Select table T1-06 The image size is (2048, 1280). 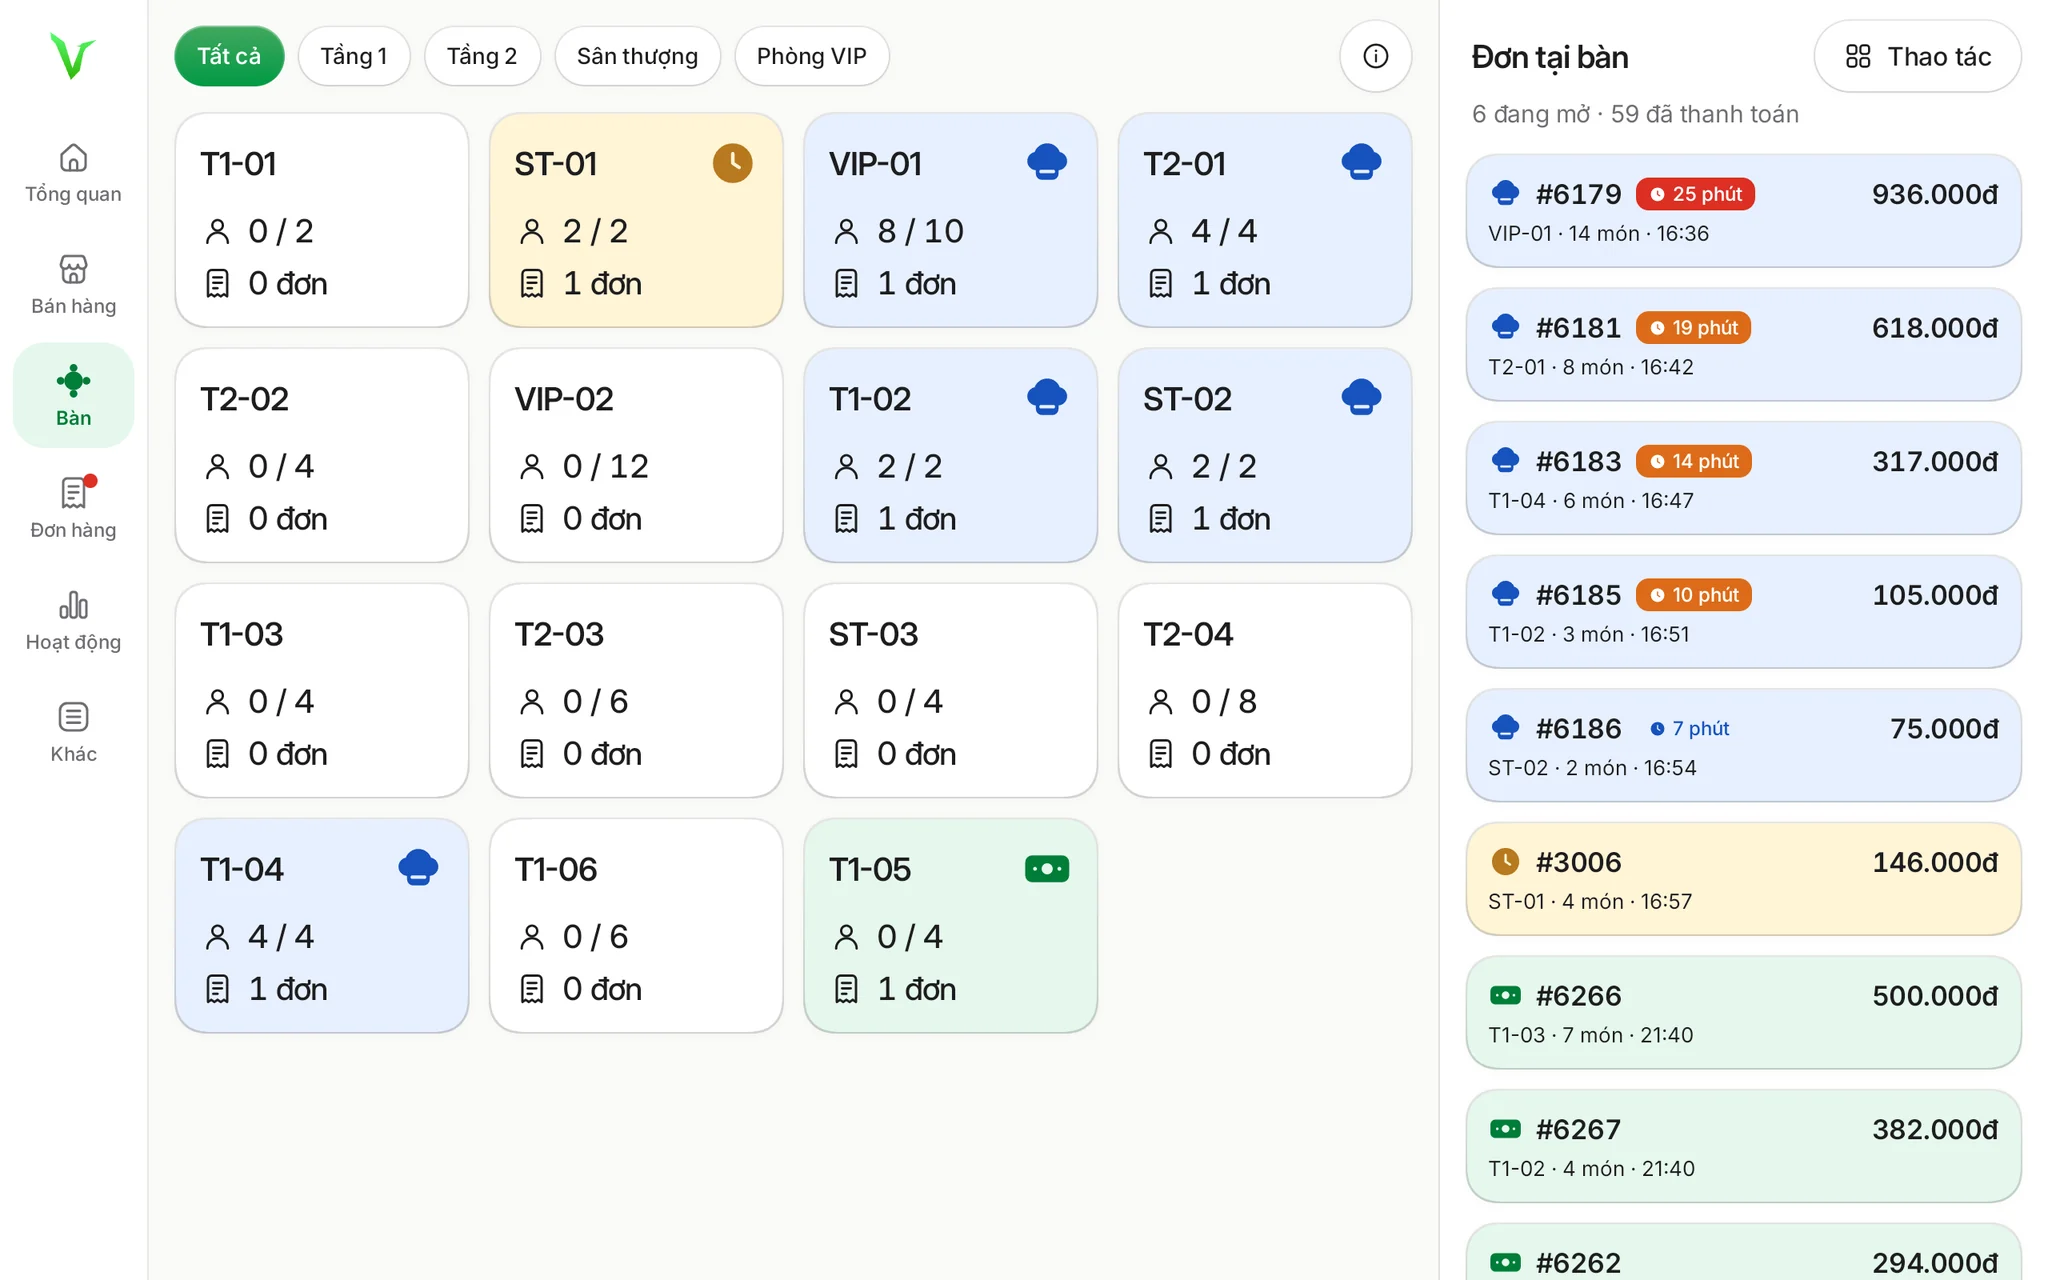click(636, 925)
